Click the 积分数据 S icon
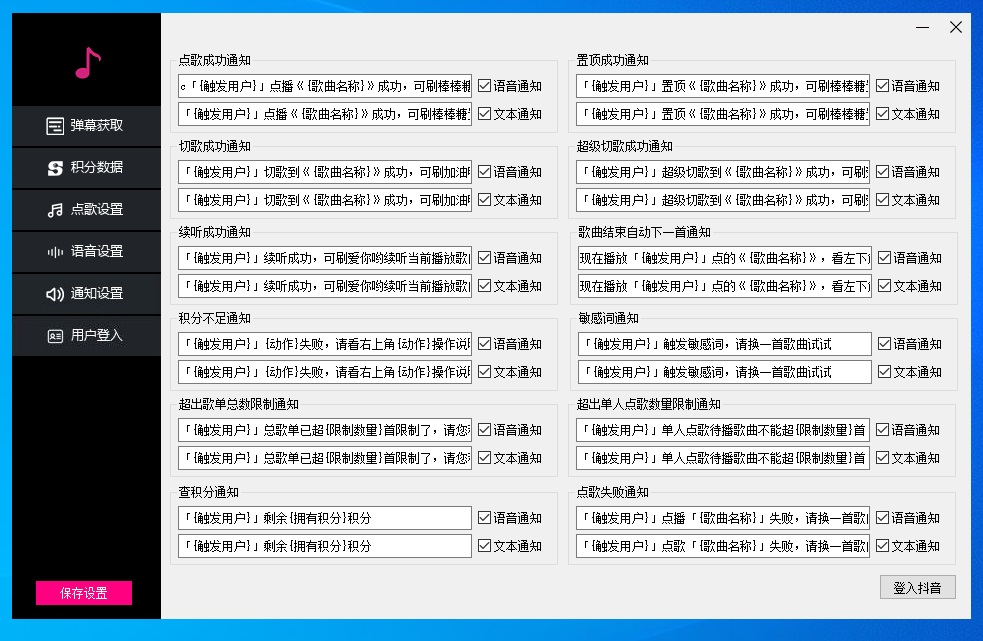The height and width of the screenshot is (641, 983). point(55,168)
